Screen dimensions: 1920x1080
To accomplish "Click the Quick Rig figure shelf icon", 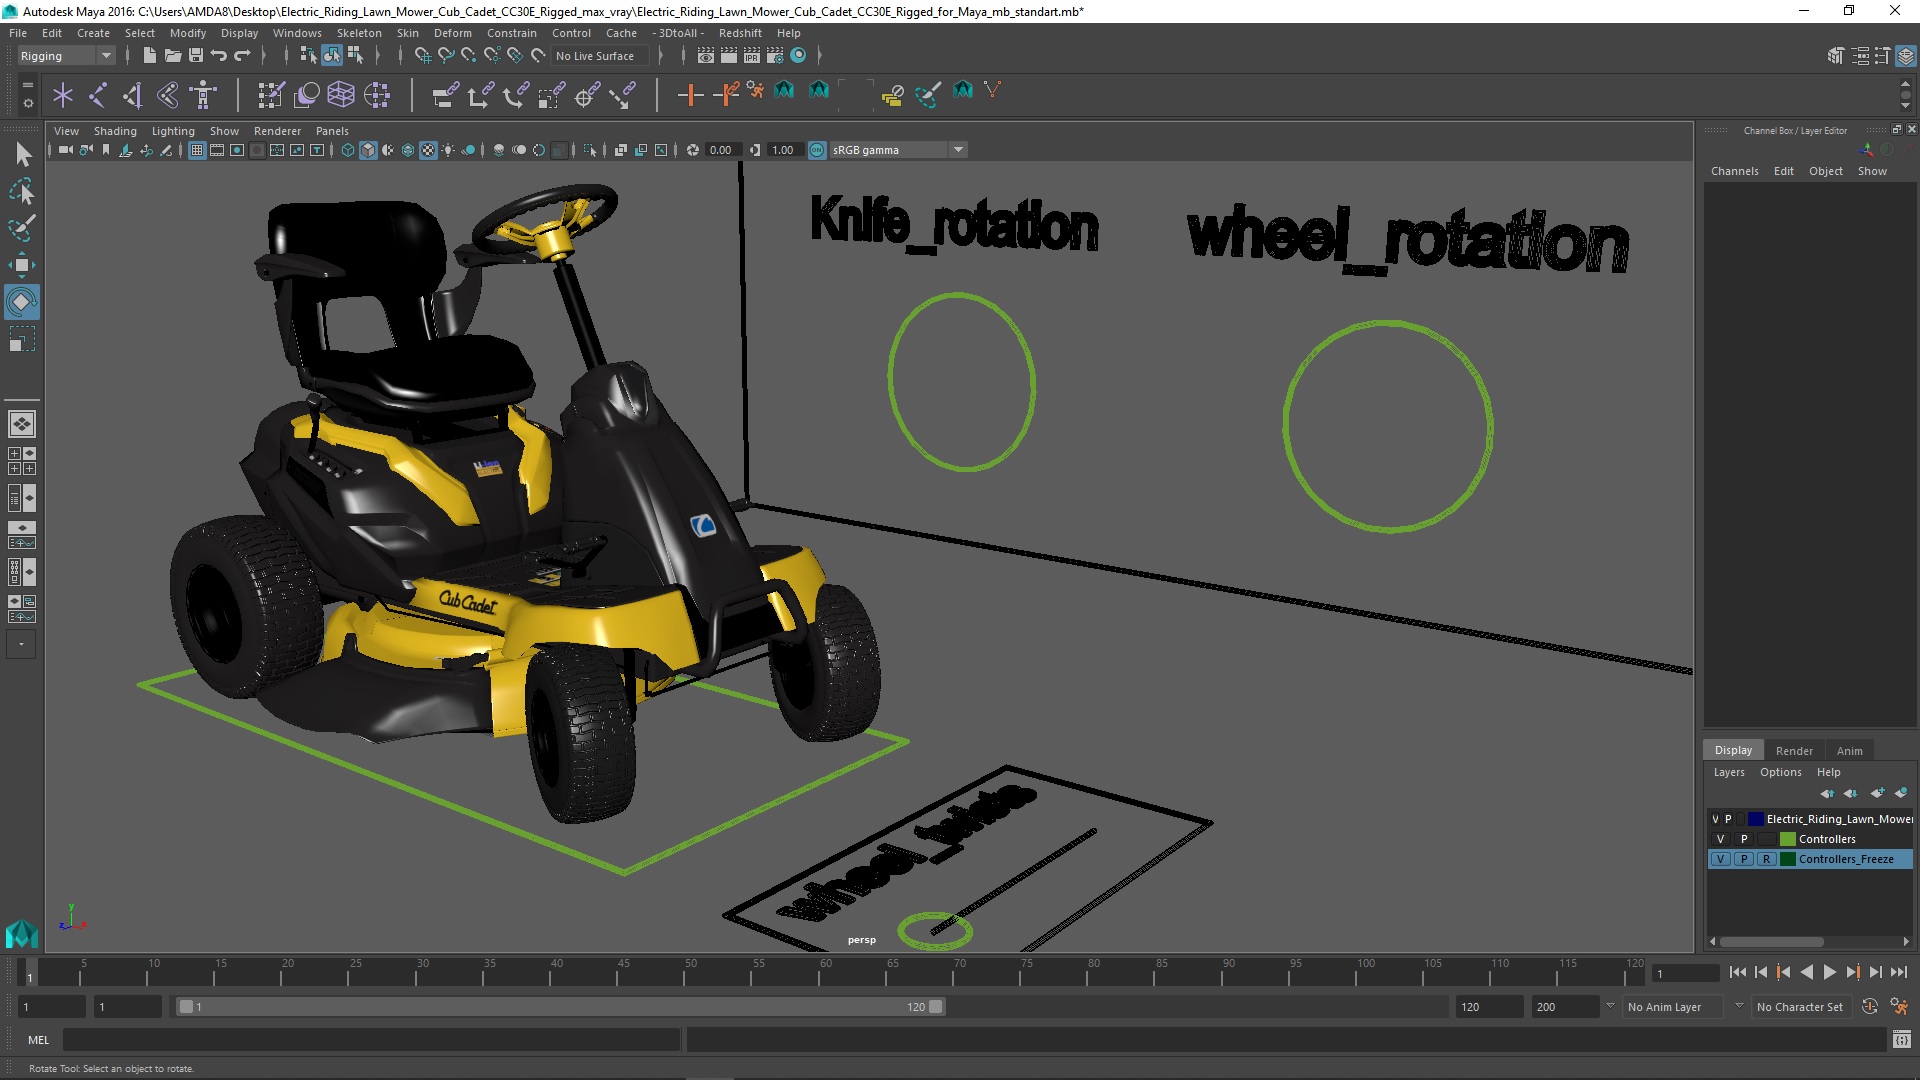I will pyautogui.click(x=203, y=95).
